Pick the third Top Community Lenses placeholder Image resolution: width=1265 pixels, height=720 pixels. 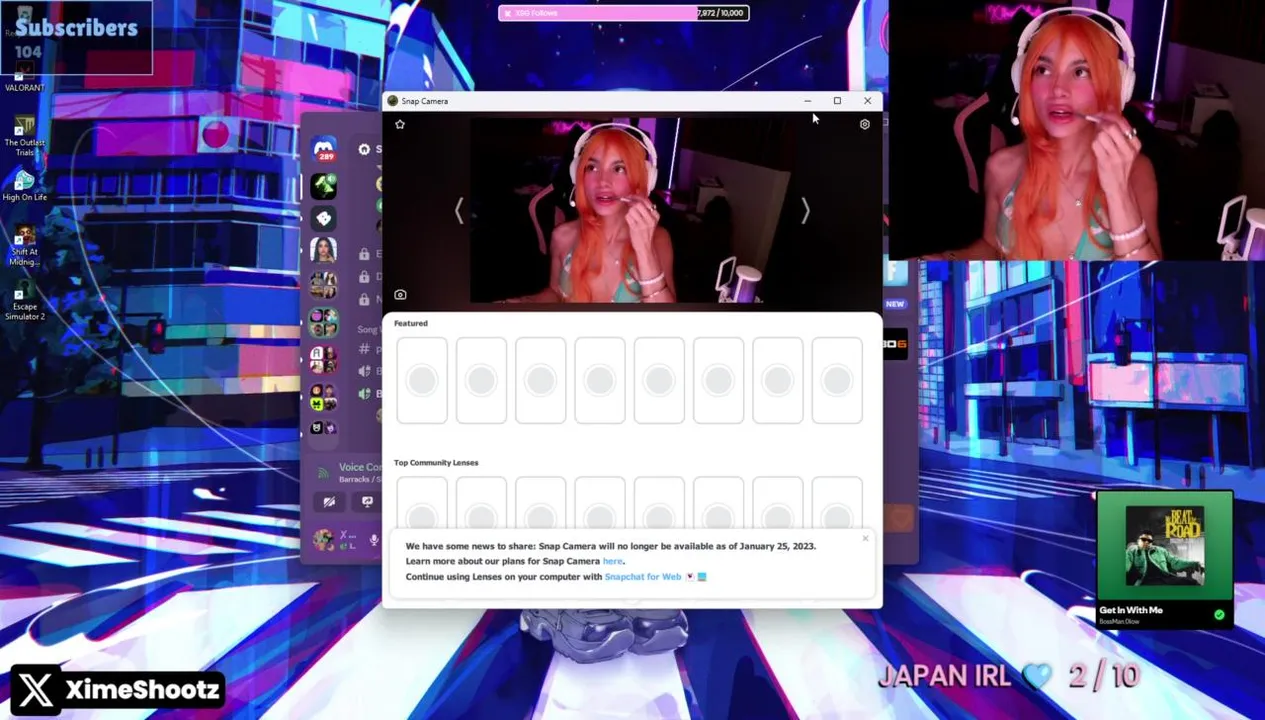(x=540, y=504)
